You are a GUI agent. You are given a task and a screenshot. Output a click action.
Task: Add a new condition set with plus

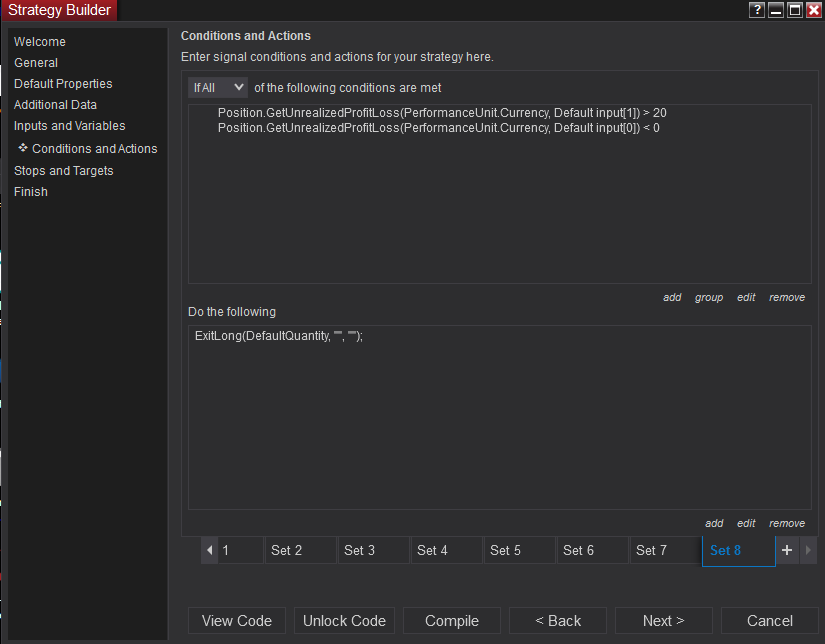pos(787,550)
